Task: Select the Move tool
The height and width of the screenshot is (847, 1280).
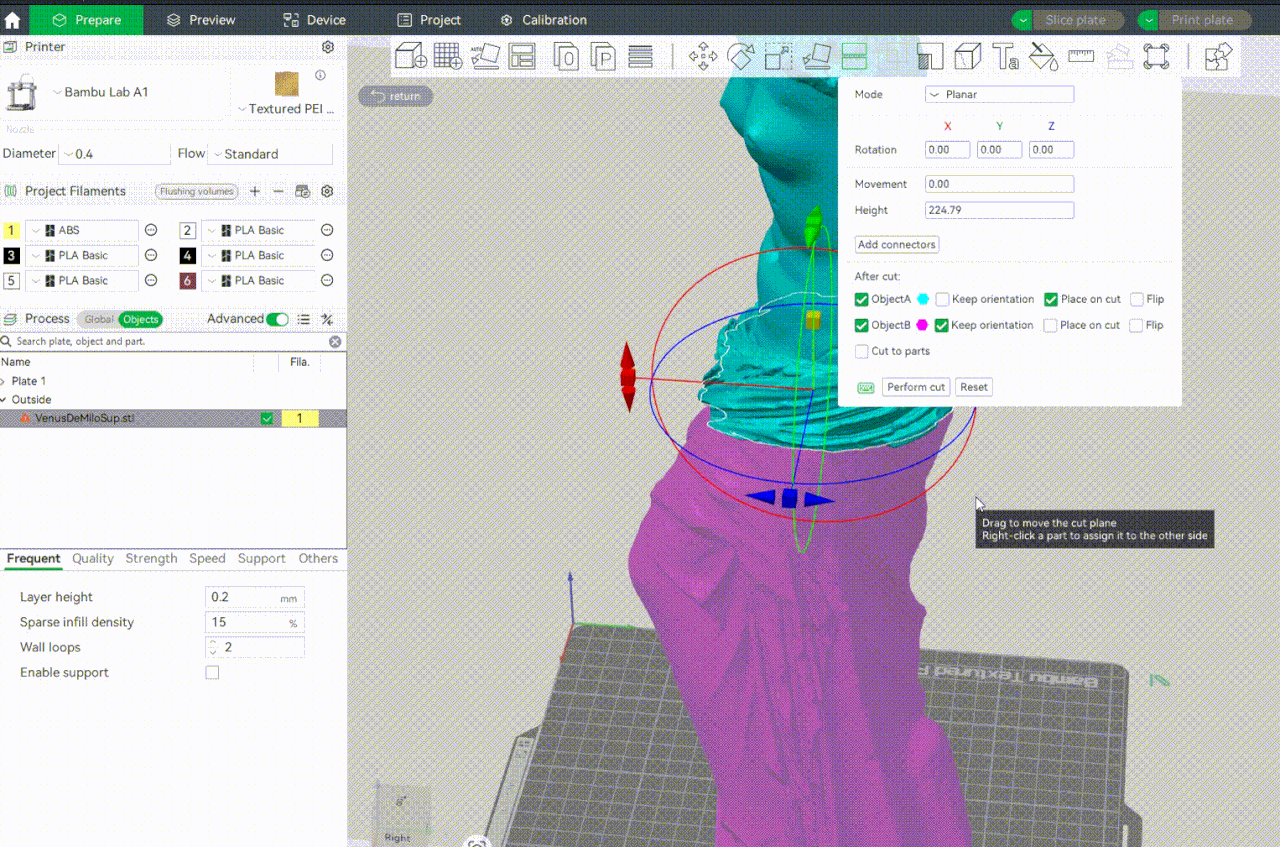Action: click(x=703, y=56)
